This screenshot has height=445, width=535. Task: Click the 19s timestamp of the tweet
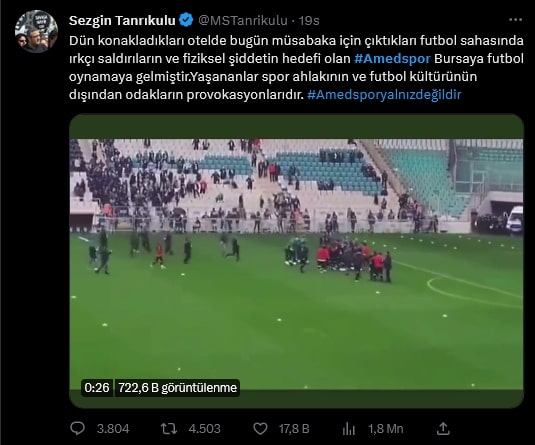(x=309, y=20)
